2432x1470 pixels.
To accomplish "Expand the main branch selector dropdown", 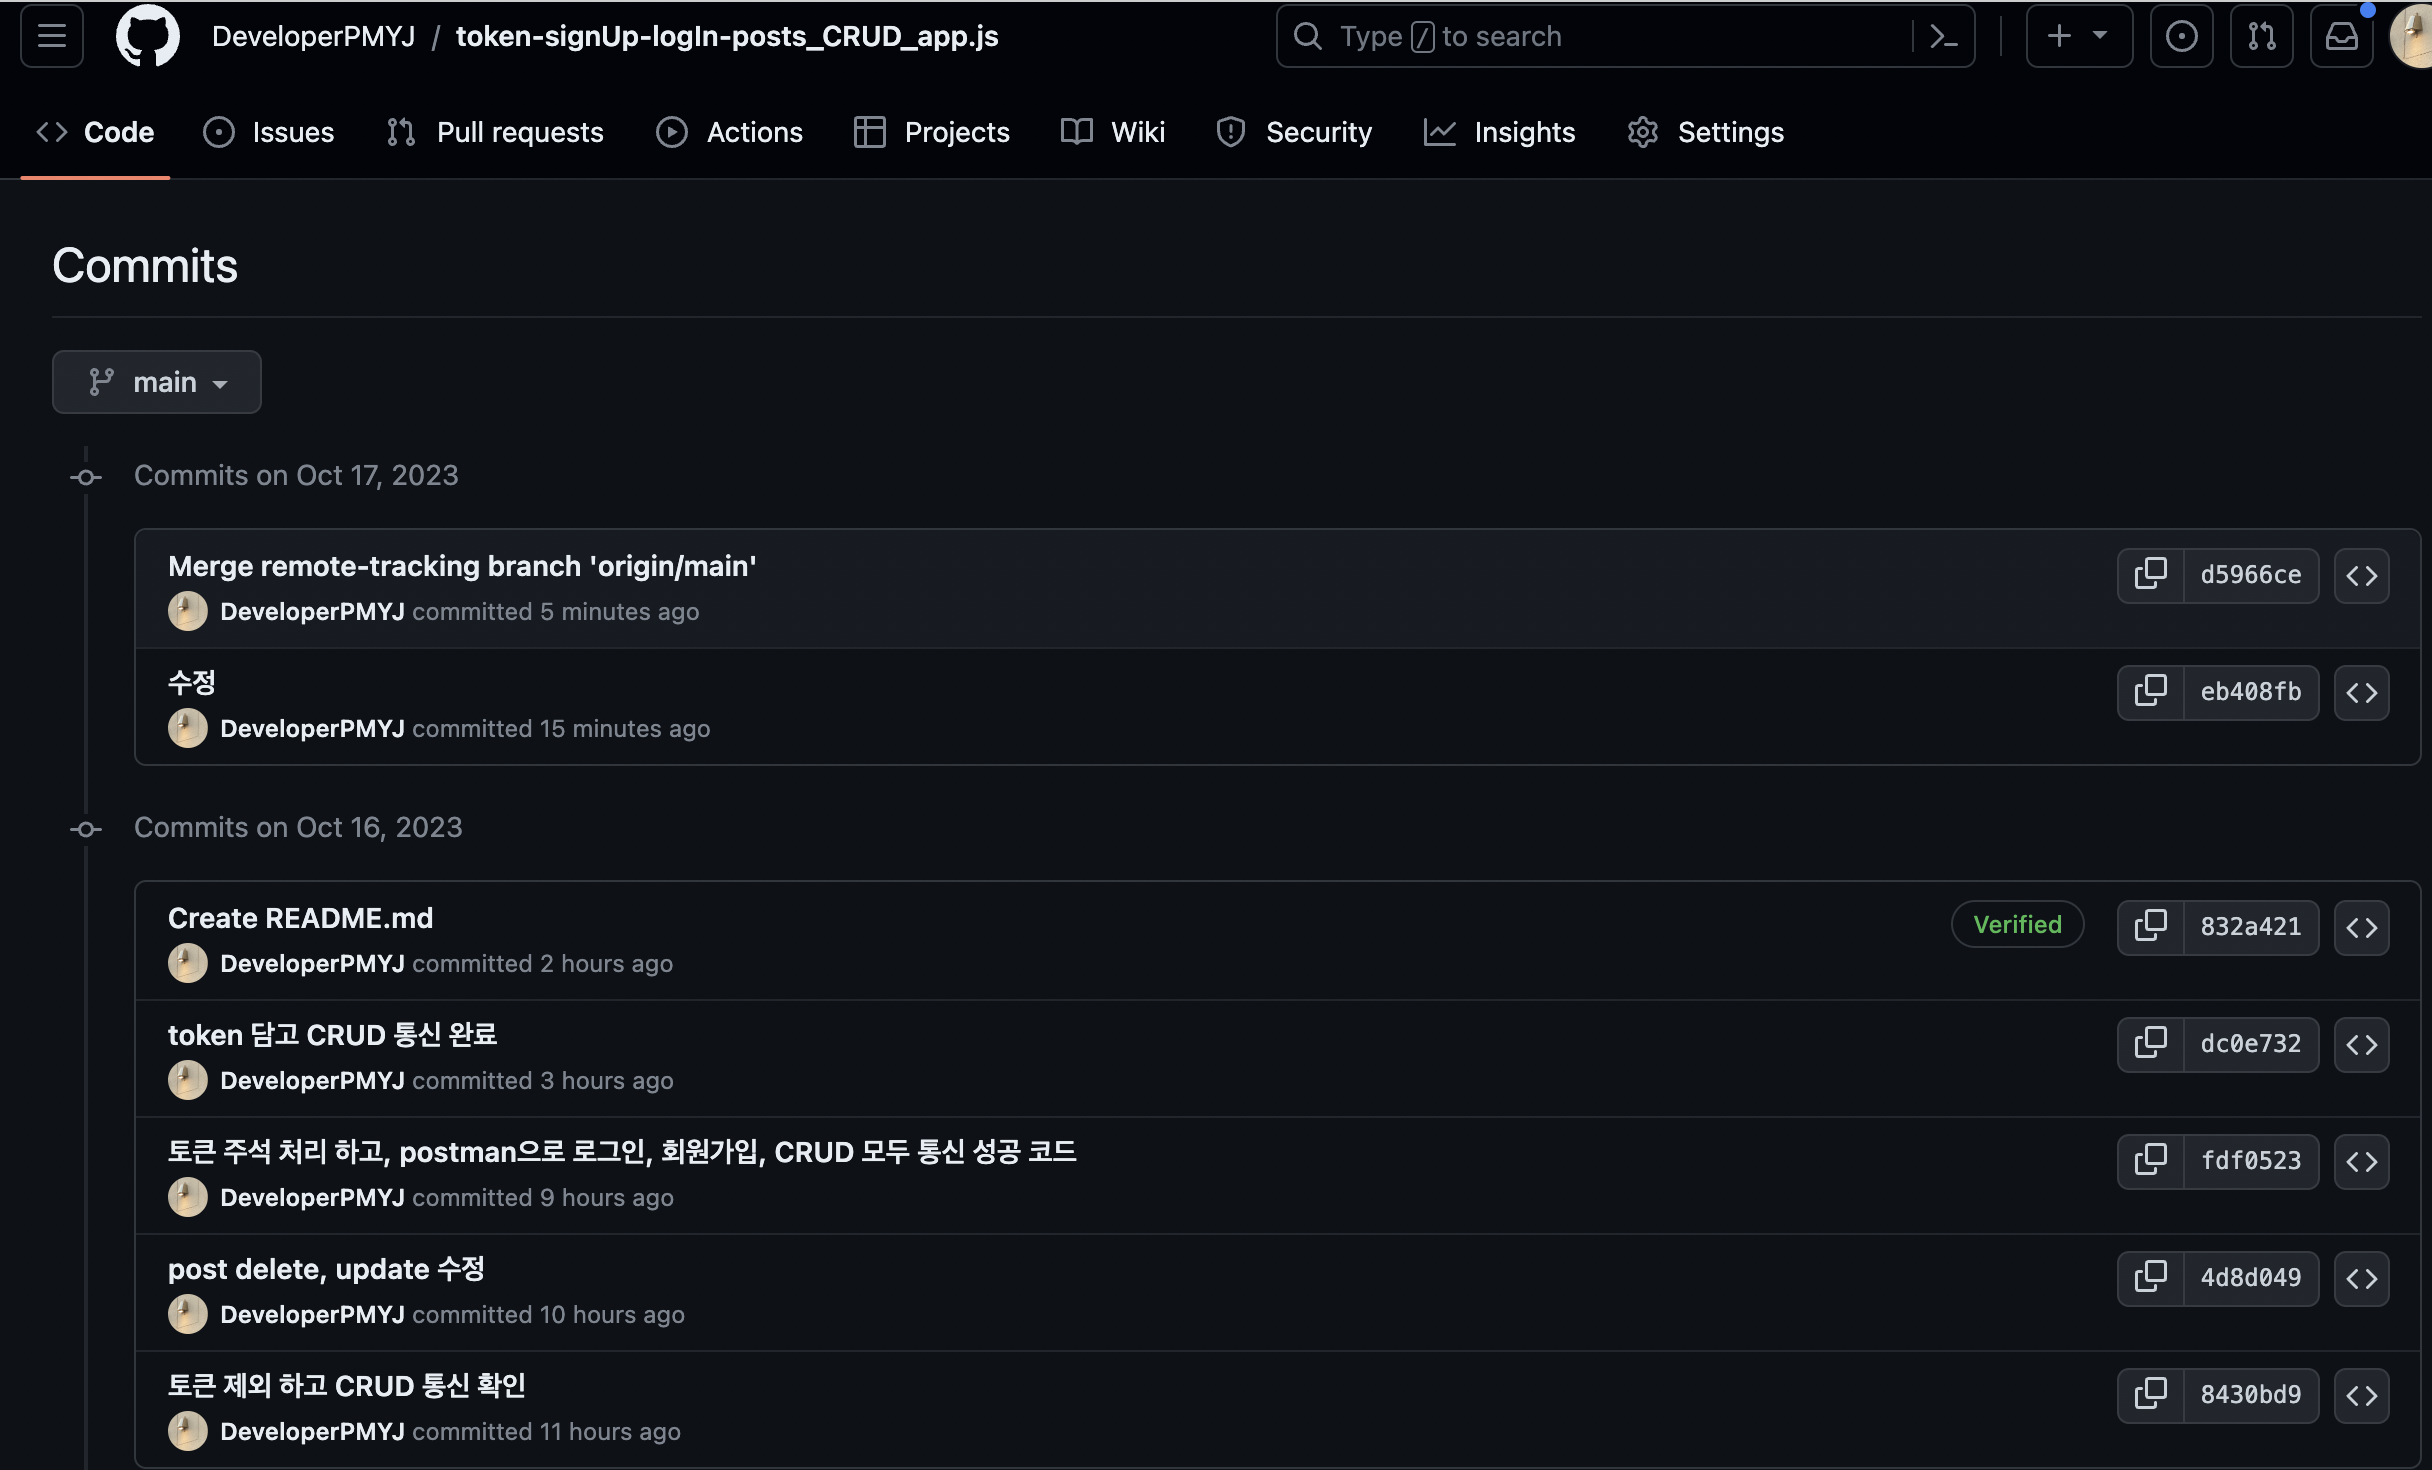I will (157, 382).
